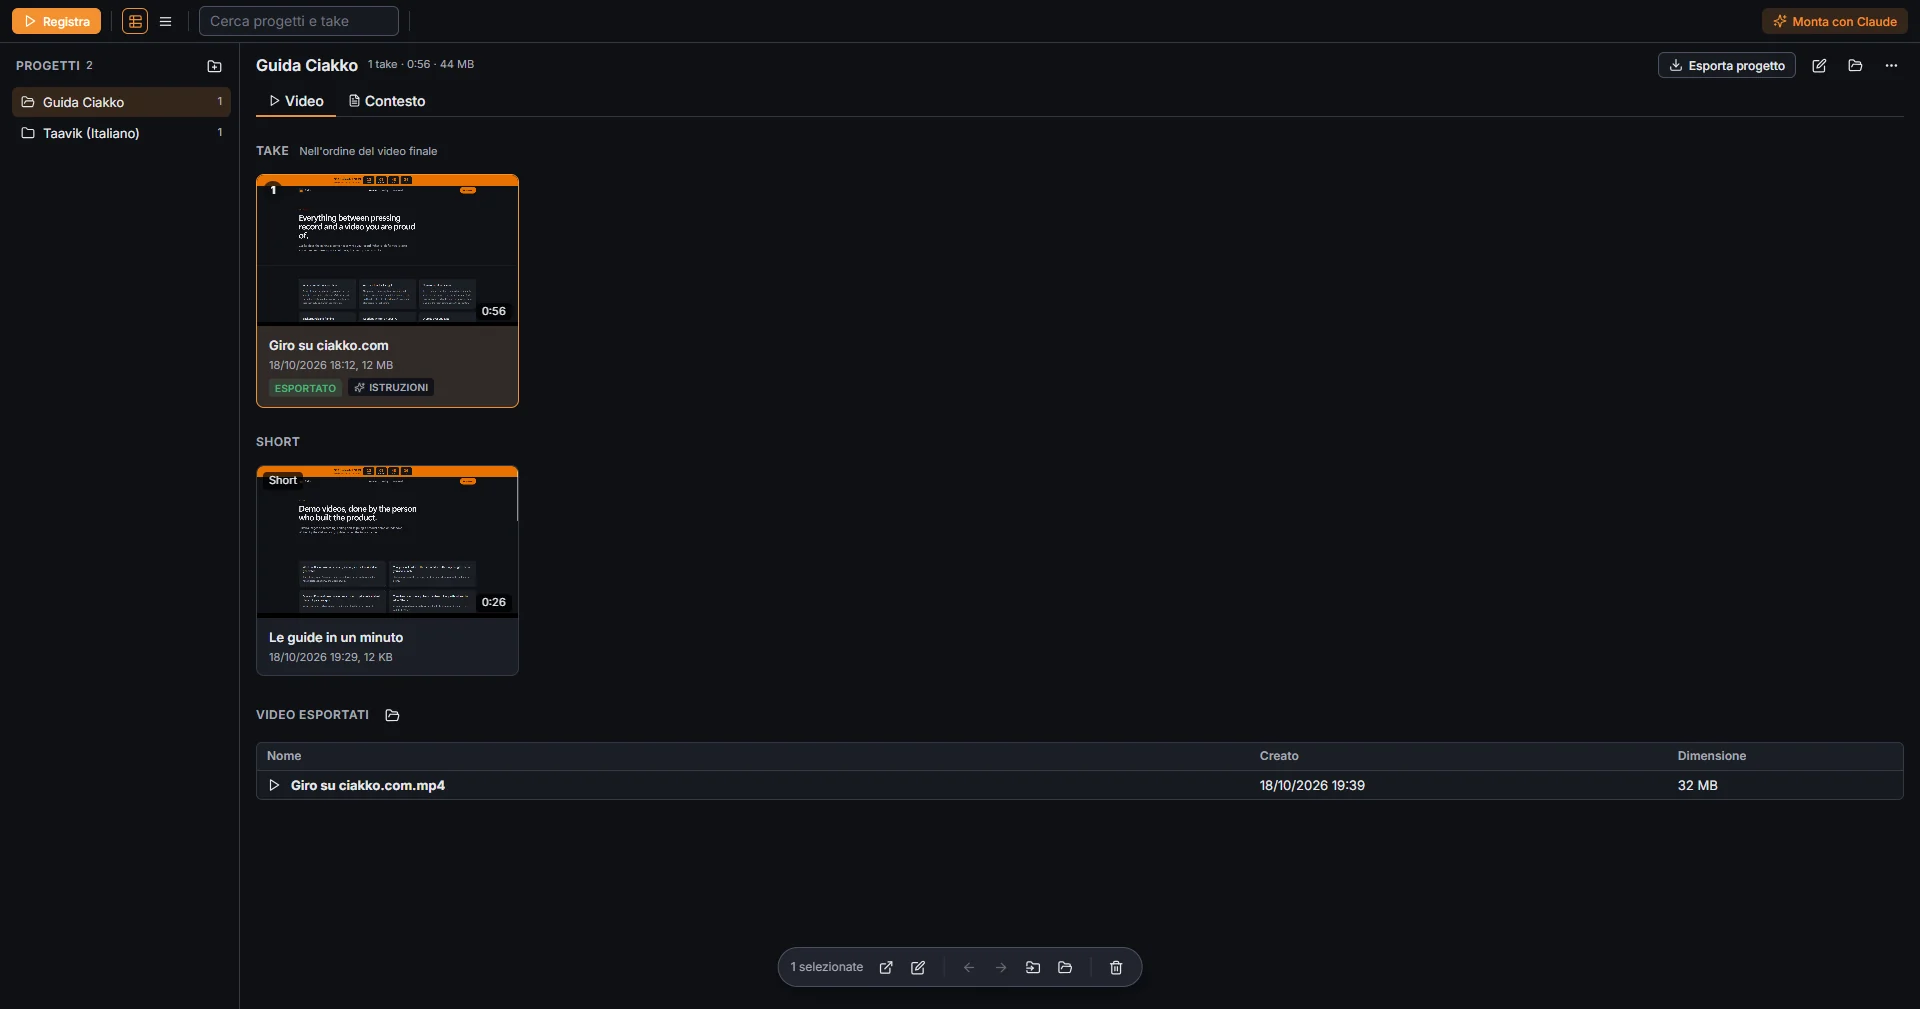This screenshot has width=1920, height=1009.
Task: Open the project folder icon in header
Action: 1855,66
